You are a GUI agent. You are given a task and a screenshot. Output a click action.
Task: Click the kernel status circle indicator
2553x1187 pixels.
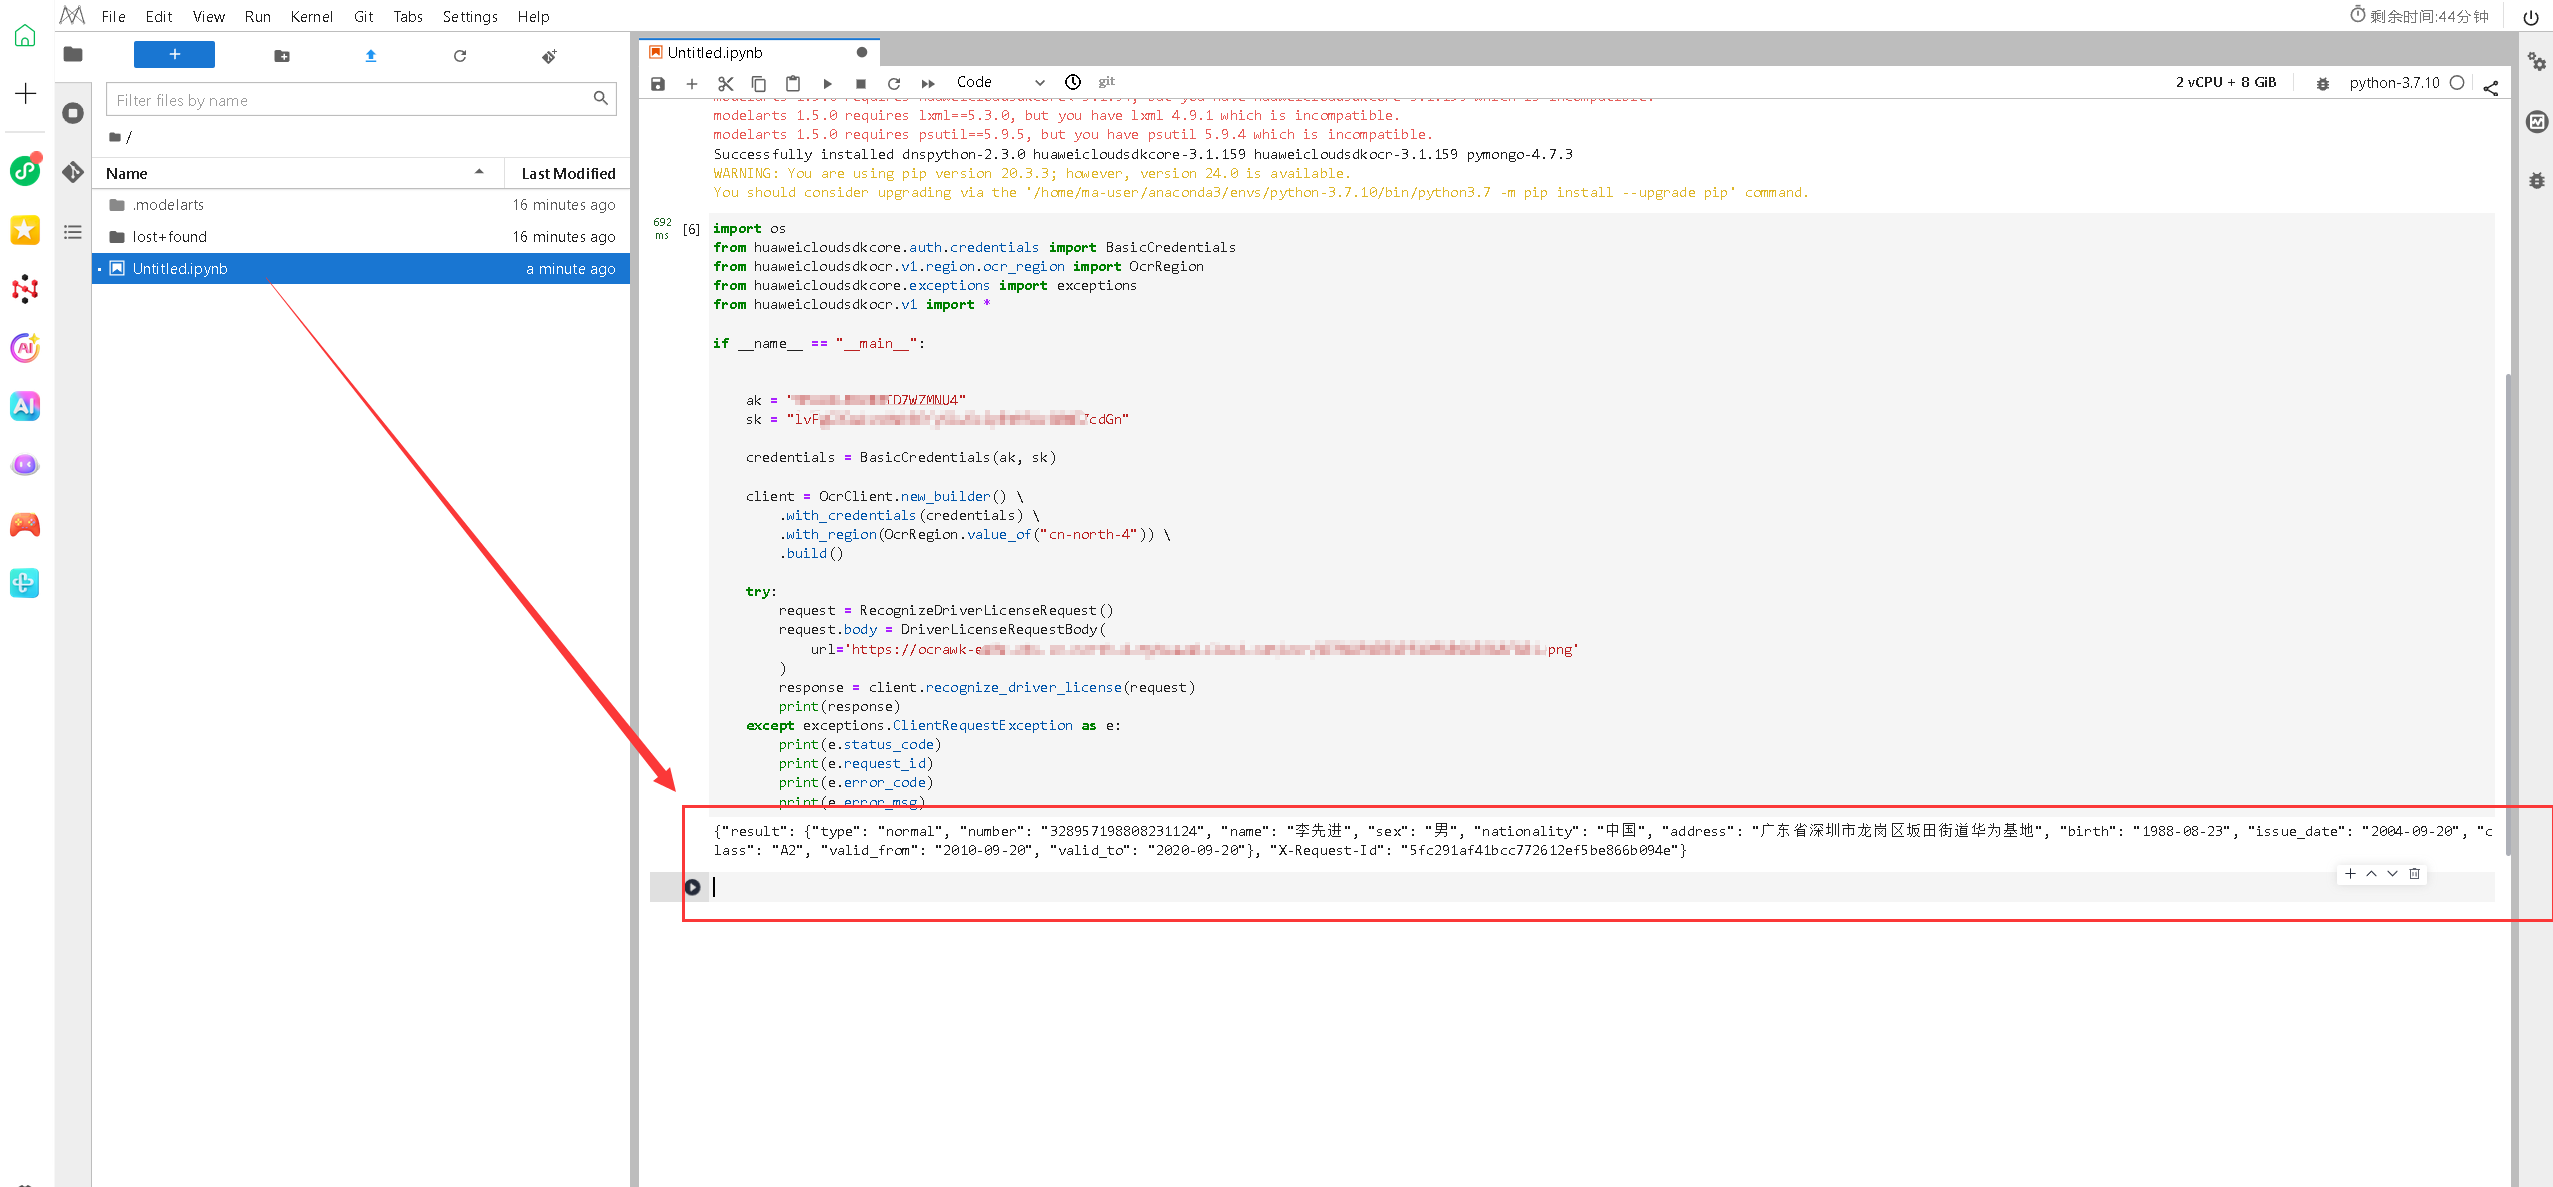2456,83
